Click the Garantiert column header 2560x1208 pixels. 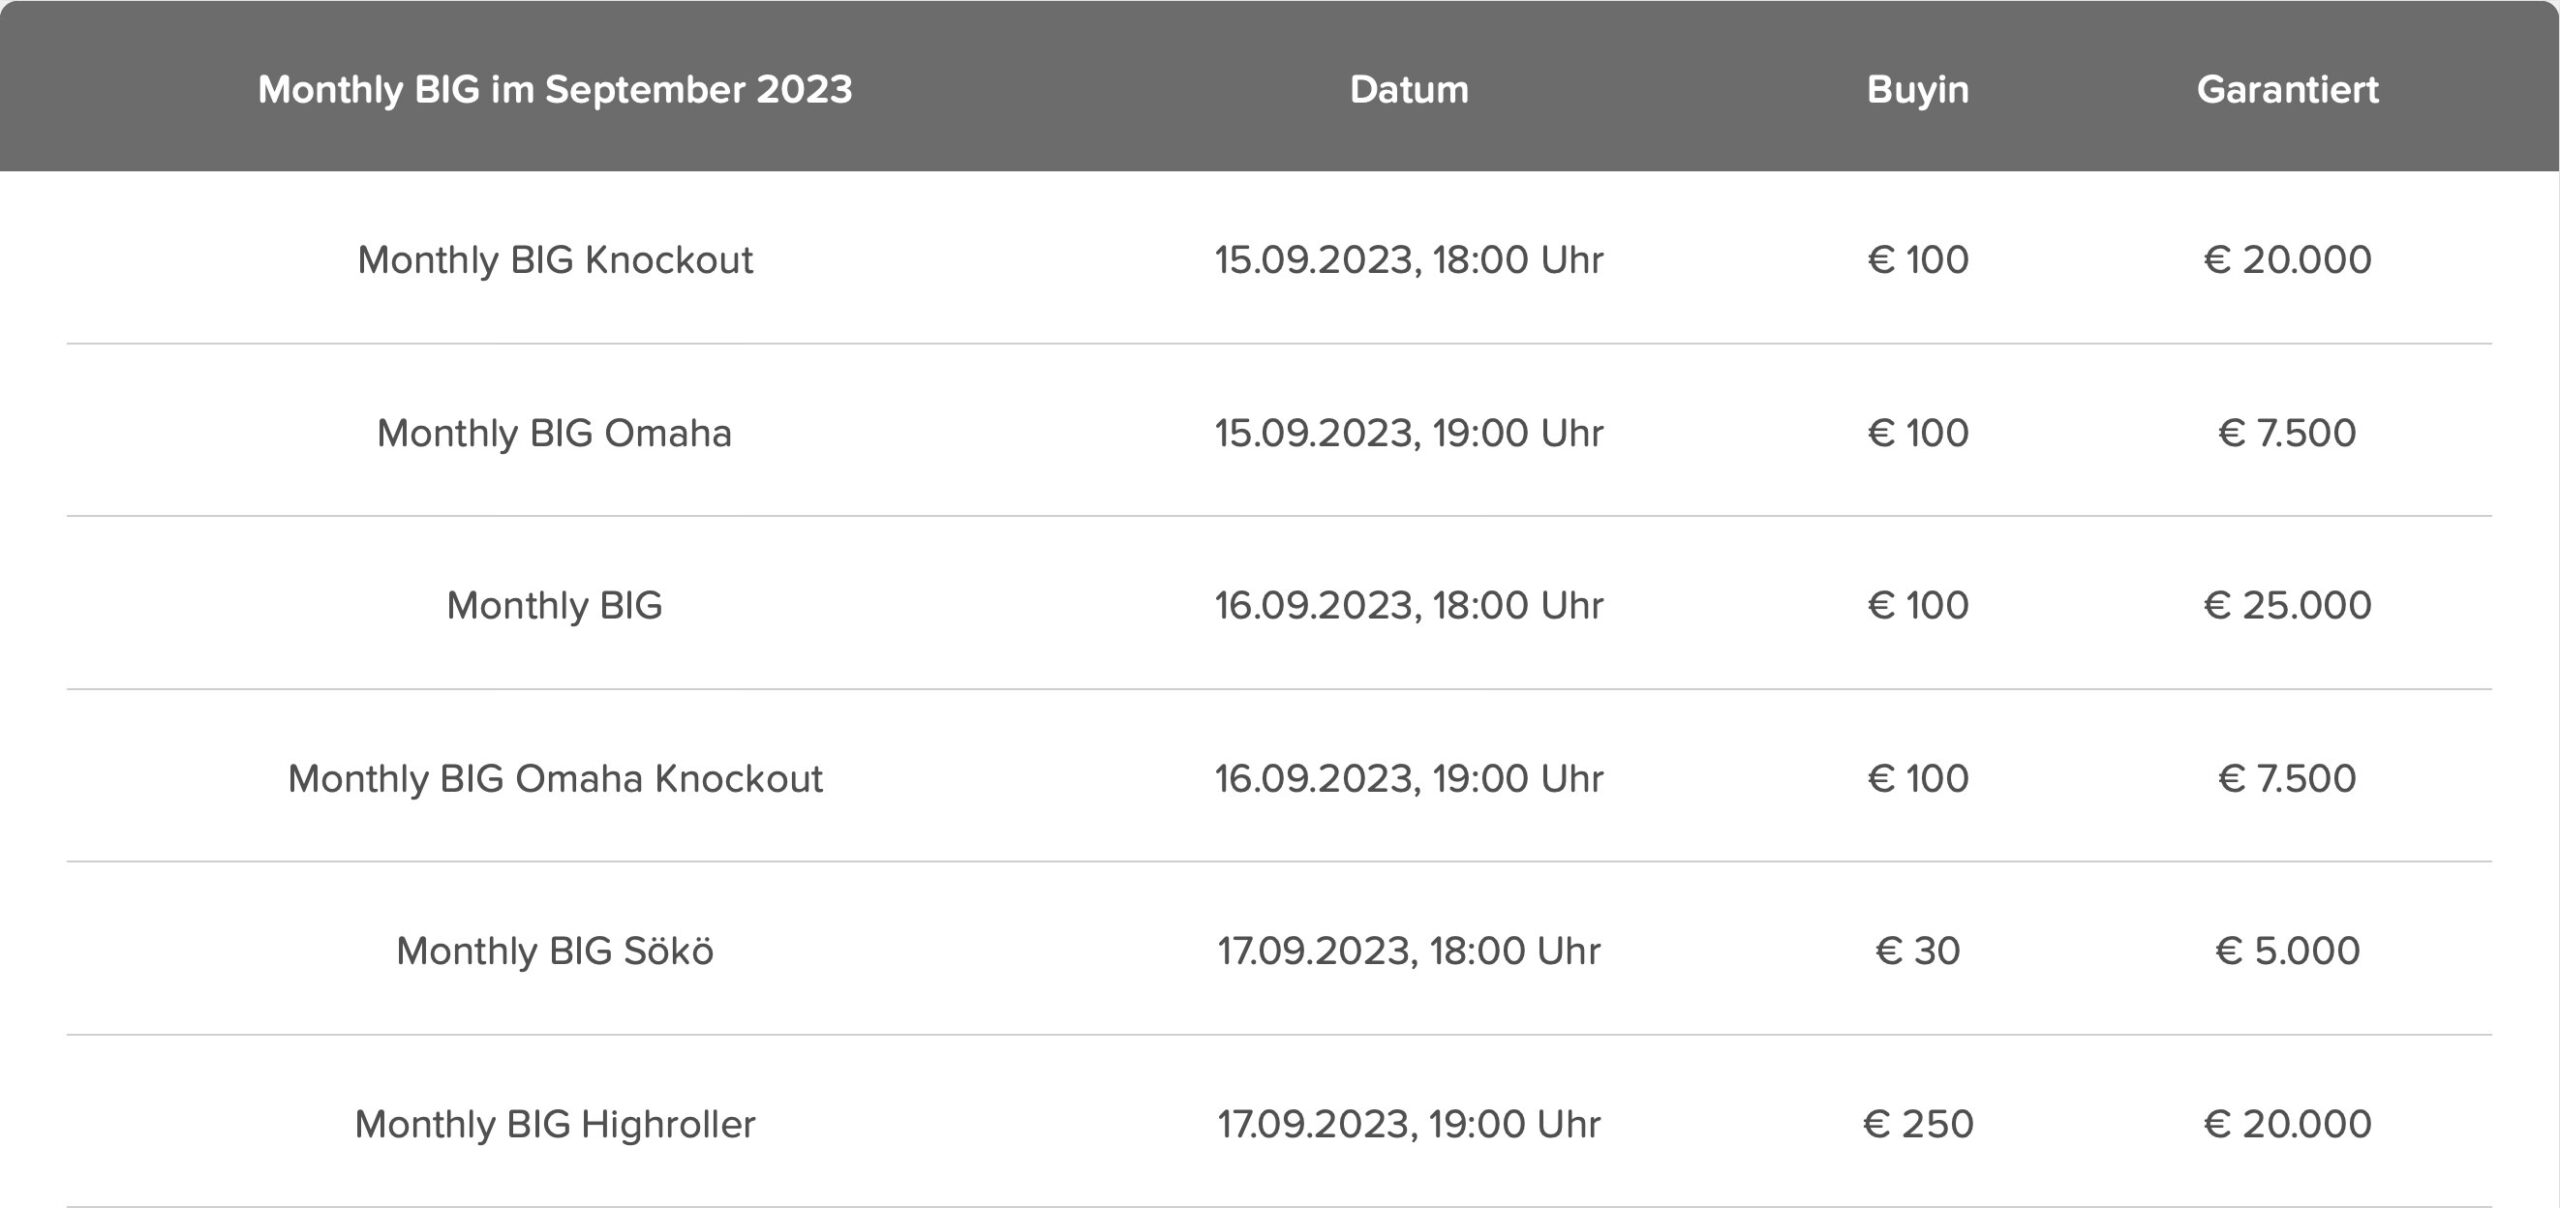click(2287, 90)
